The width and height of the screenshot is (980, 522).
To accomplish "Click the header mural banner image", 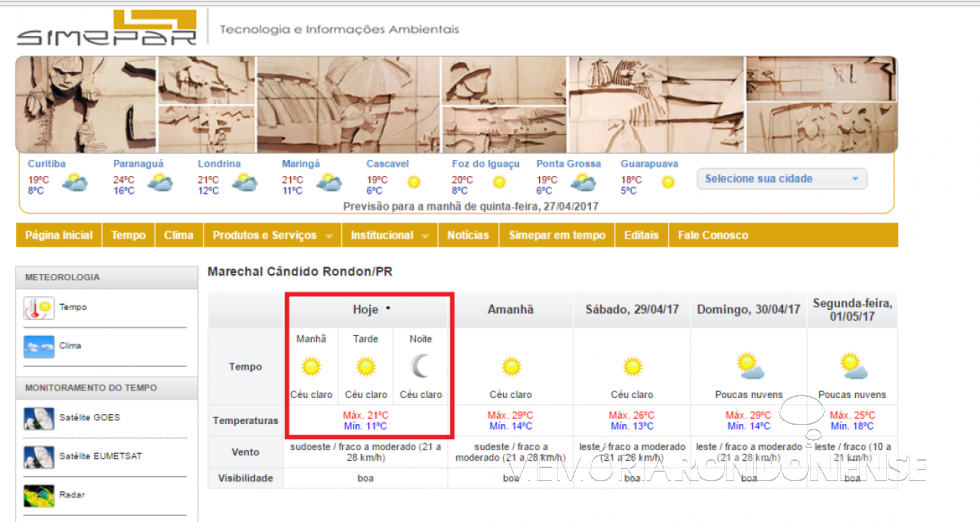I will coord(457,104).
